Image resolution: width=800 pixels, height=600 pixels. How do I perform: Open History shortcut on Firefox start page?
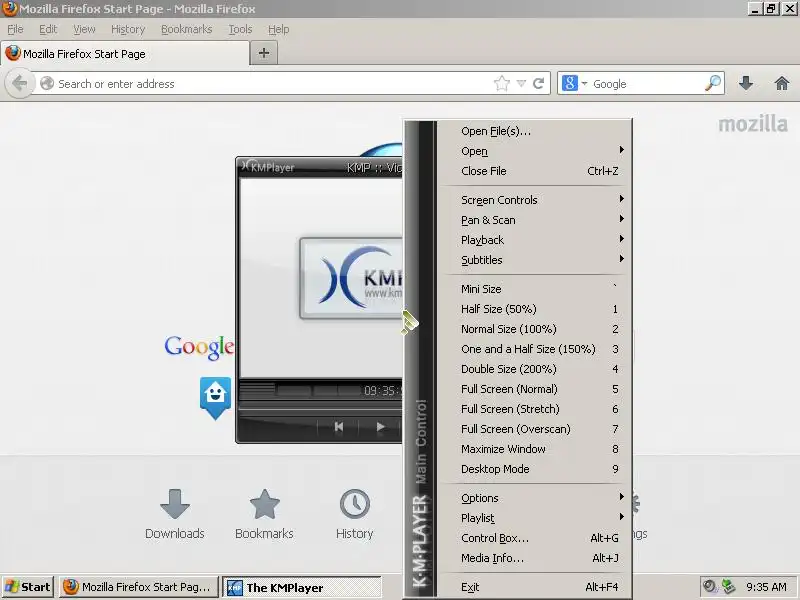[355, 514]
